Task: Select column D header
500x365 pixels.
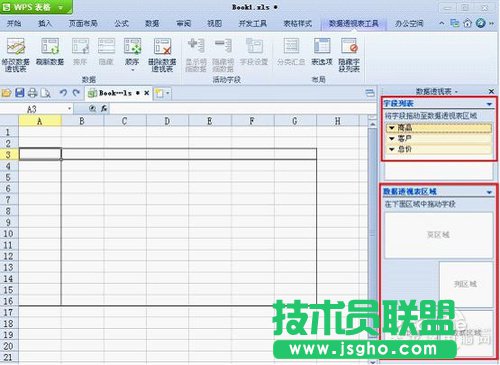Action: pyautogui.click(x=167, y=121)
